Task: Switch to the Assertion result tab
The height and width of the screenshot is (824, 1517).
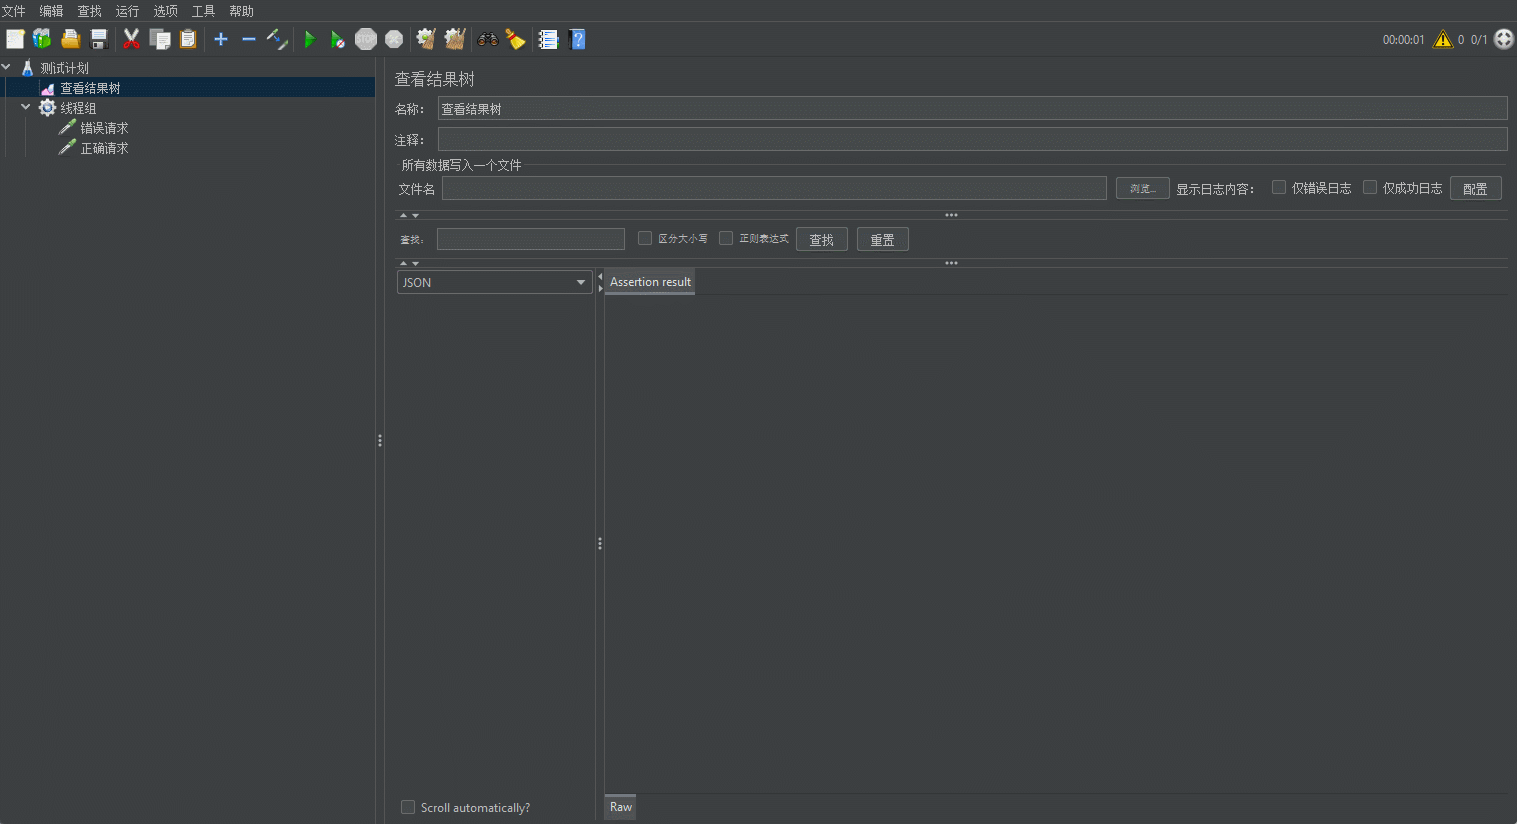Action: pyautogui.click(x=650, y=282)
